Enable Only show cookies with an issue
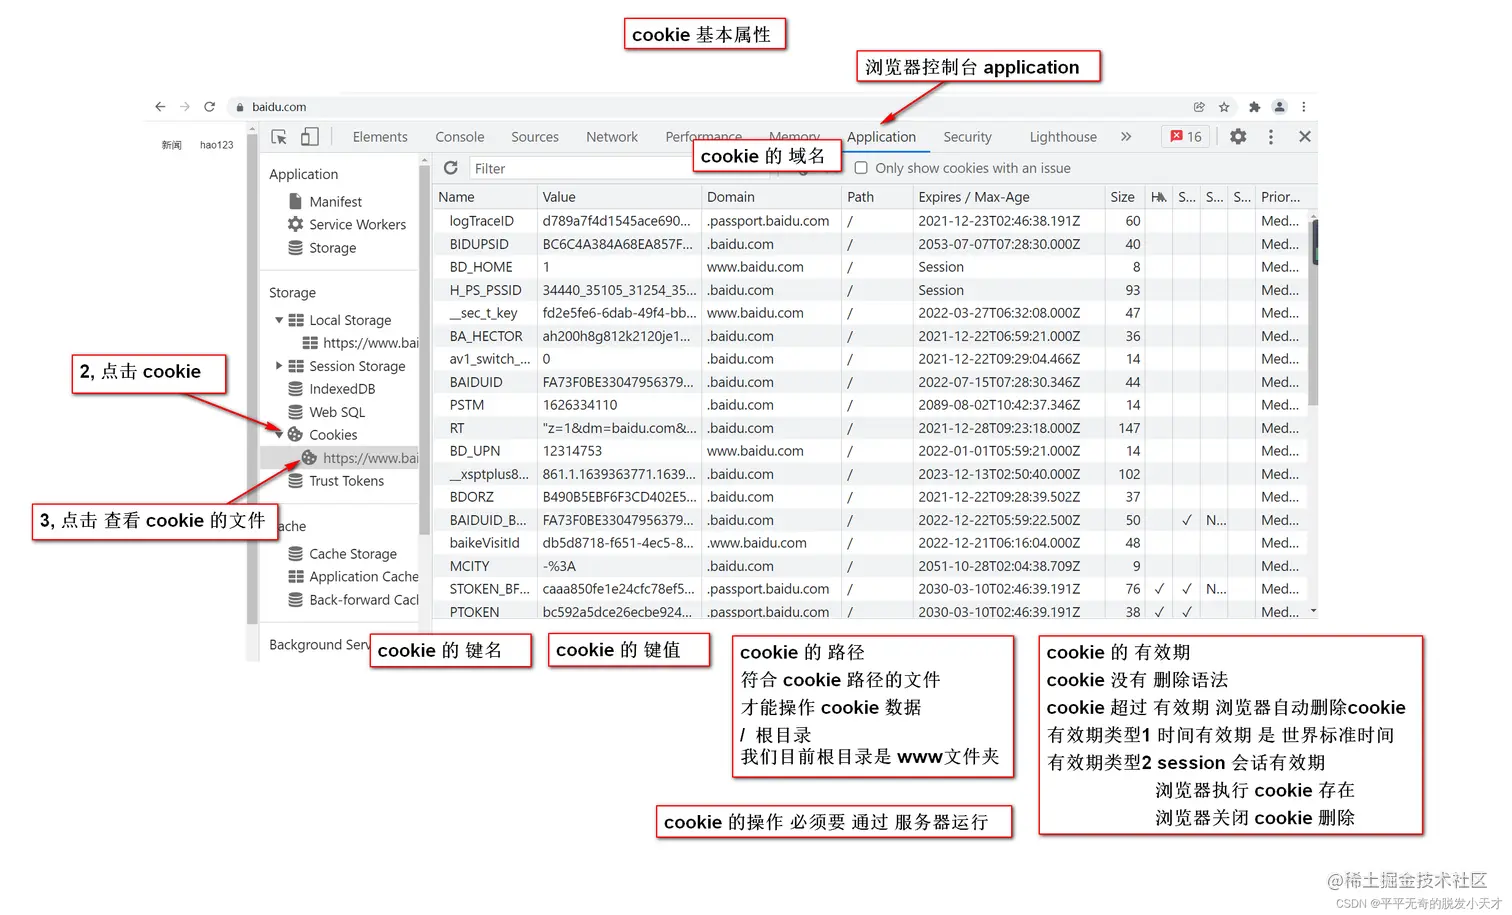The width and height of the screenshot is (1512, 915). tap(861, 168)
